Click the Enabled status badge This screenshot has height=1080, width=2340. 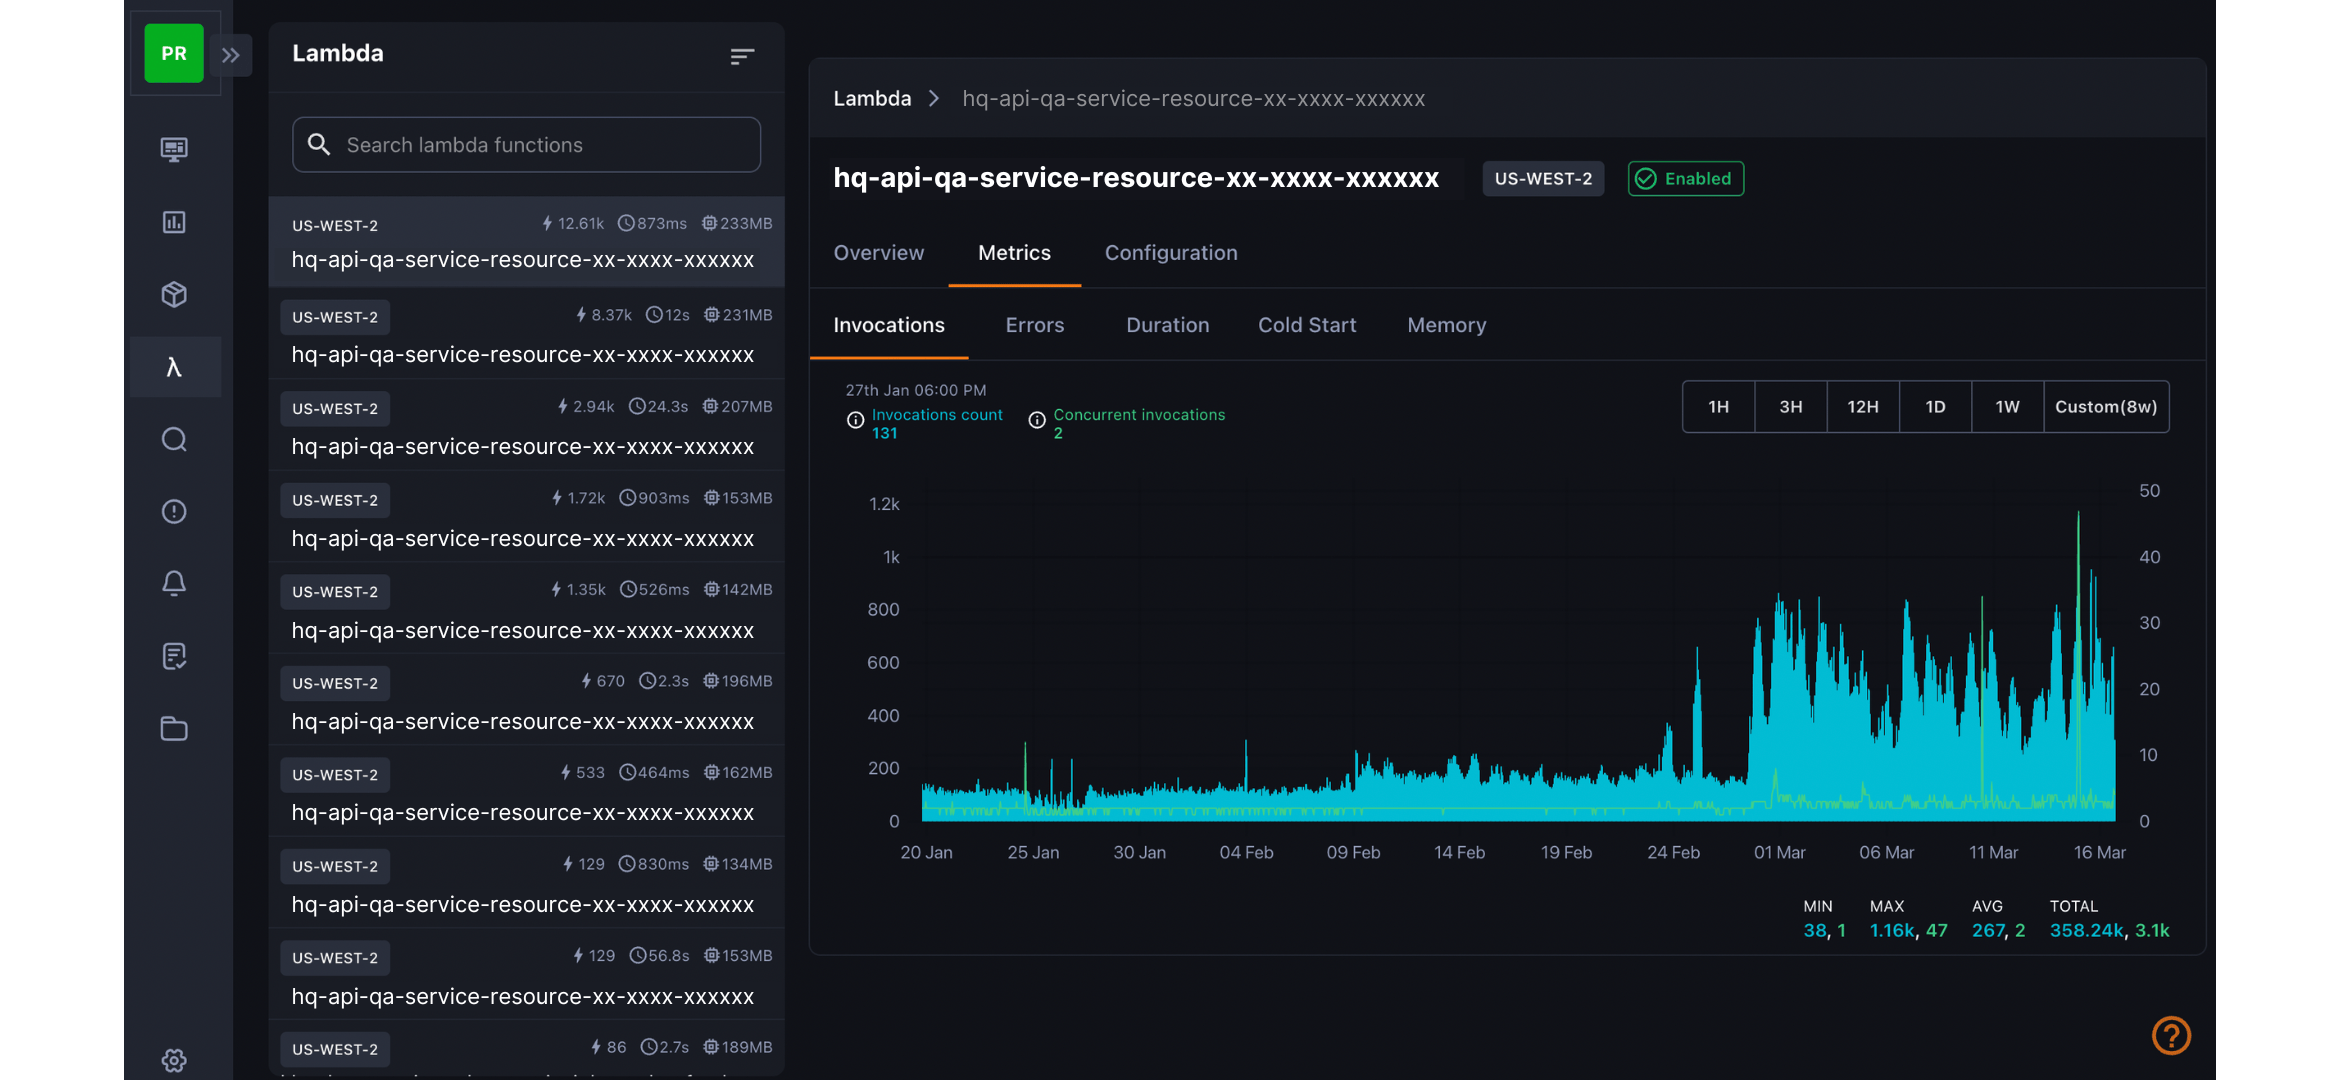pos(1686,179)
